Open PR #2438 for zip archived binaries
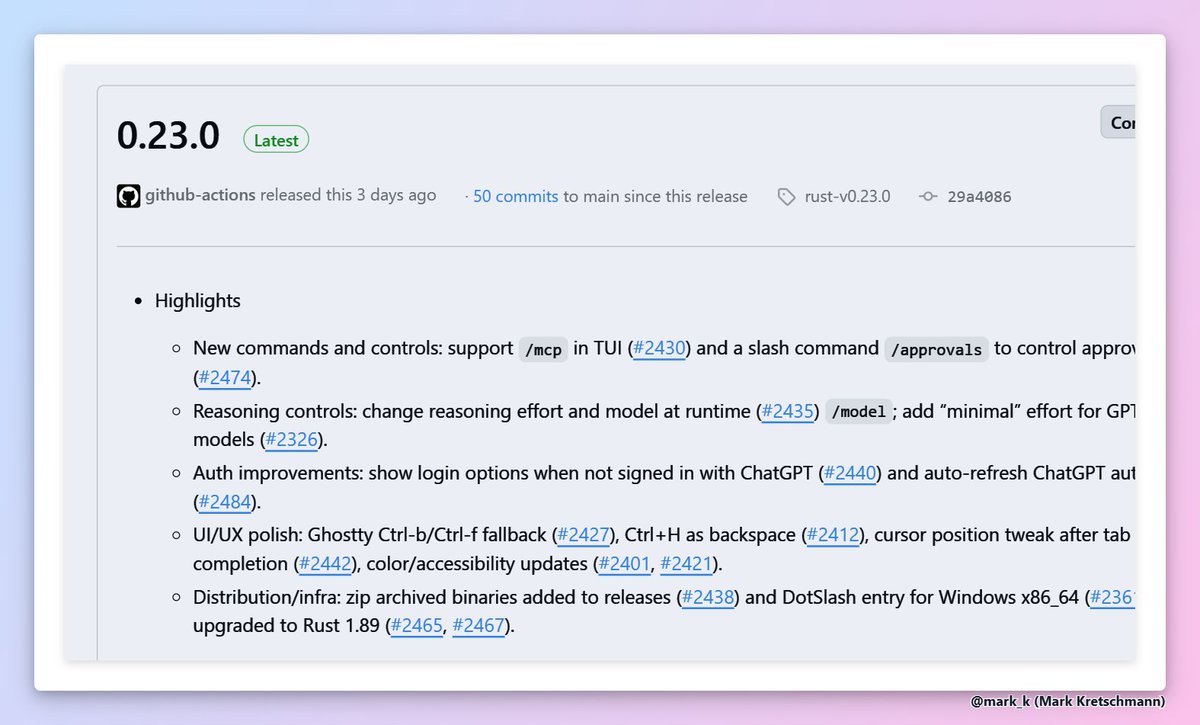 click(x=708, y=597)
